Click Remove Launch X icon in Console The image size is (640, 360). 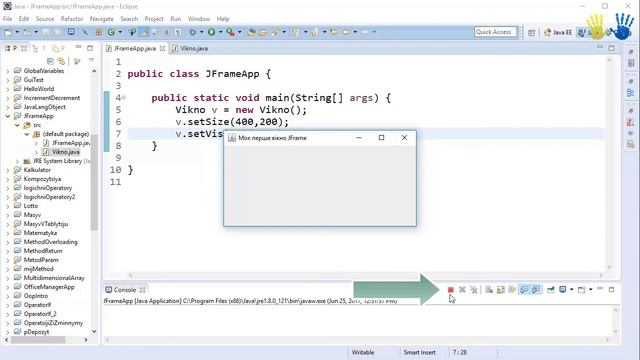point(462,289)
